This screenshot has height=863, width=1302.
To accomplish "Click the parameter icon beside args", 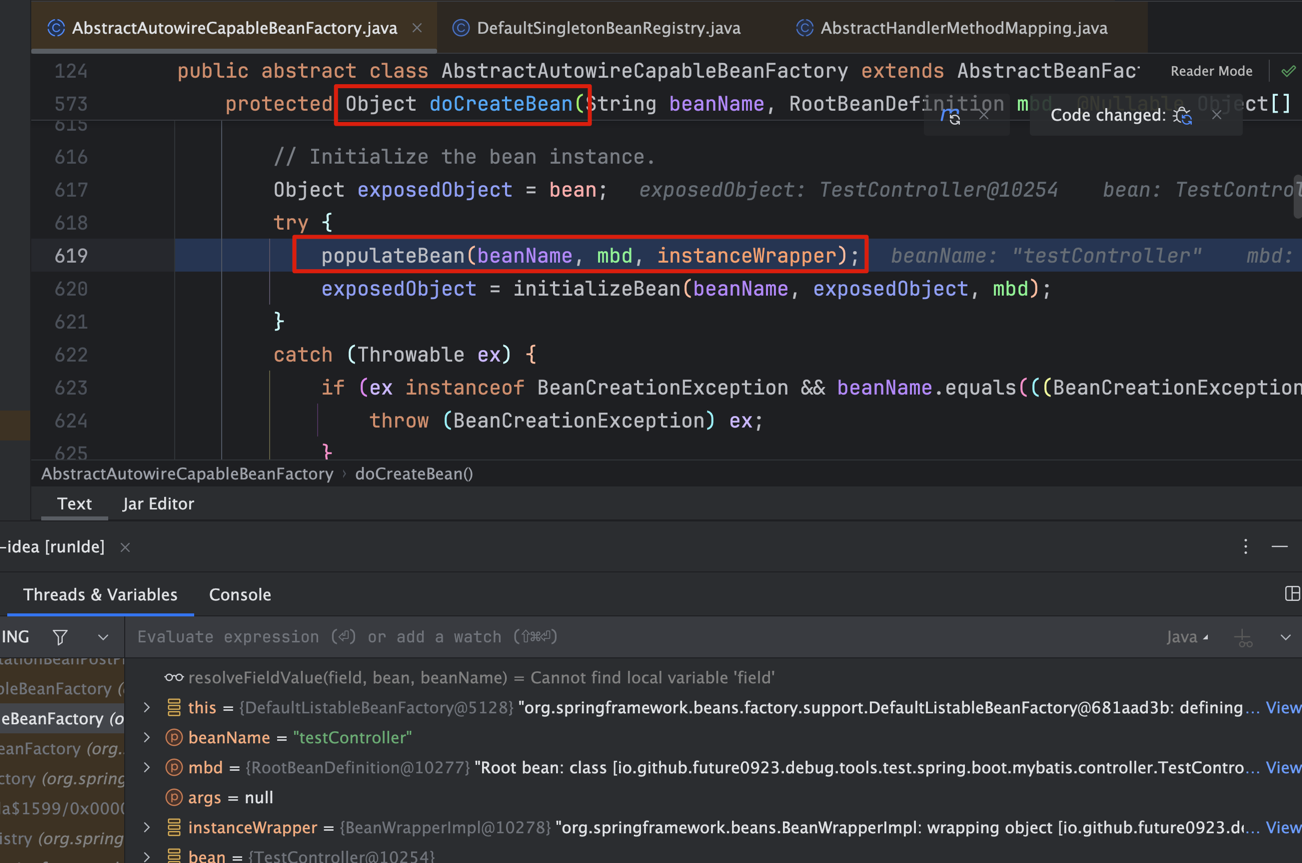I will coord(174,798).
